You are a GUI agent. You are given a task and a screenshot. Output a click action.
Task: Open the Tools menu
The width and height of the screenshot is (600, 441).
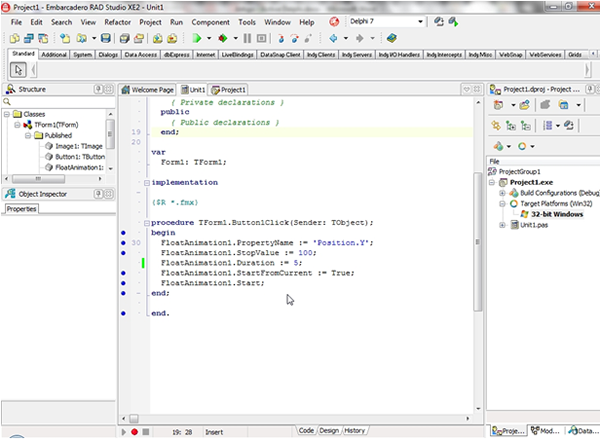[x=247, y=22]
